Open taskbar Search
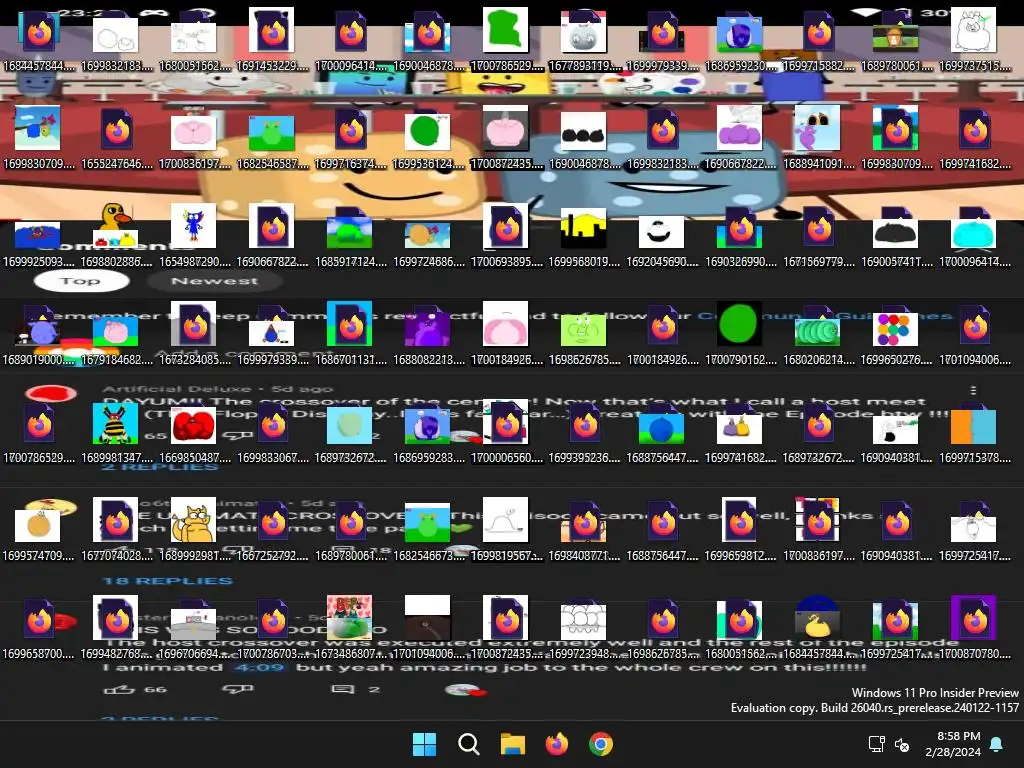Screen dimensions: 1024x768 (468, 744)
